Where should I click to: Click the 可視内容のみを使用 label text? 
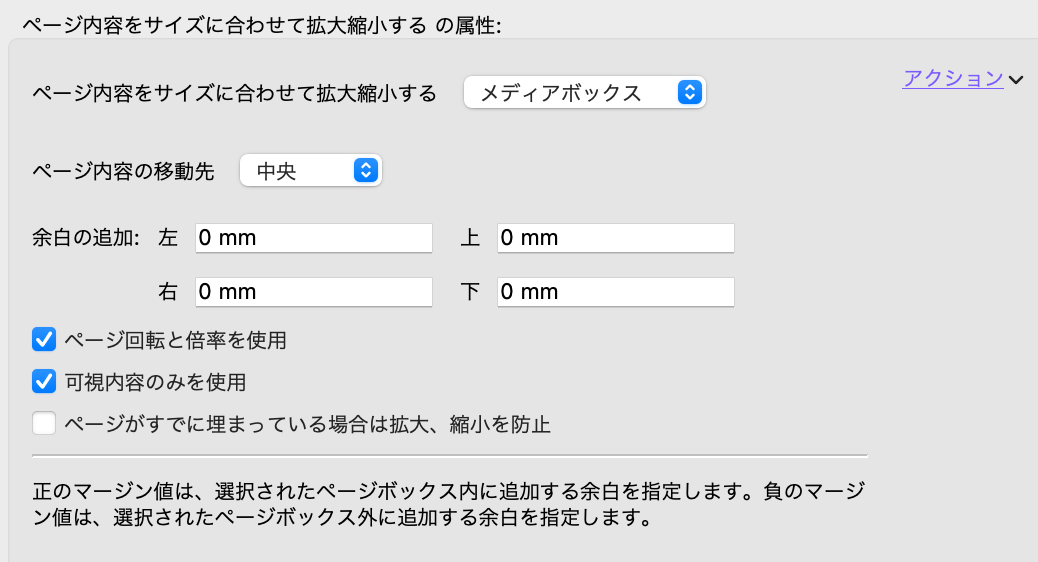[x=154, y=381]
